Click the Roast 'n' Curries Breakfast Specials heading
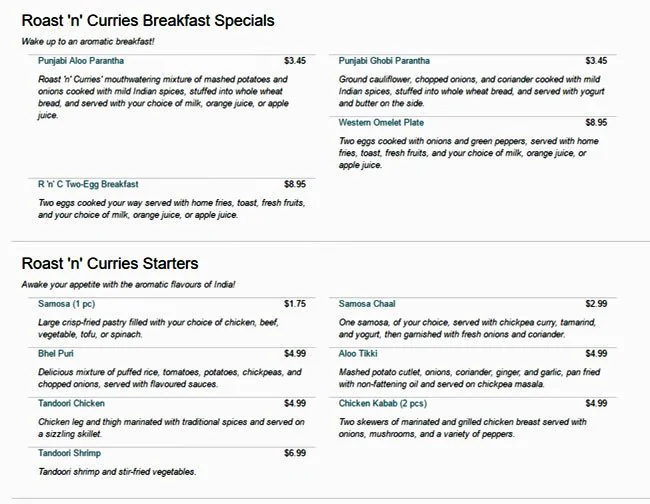The image size is (650, 504). 148,20
